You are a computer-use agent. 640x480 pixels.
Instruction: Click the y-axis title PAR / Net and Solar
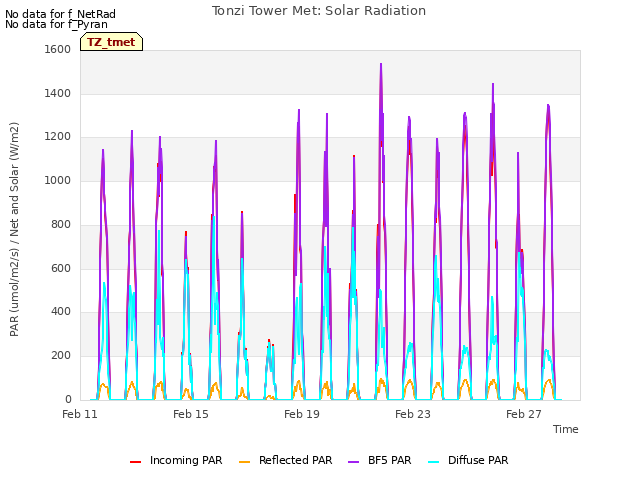(x=14, y=229)
